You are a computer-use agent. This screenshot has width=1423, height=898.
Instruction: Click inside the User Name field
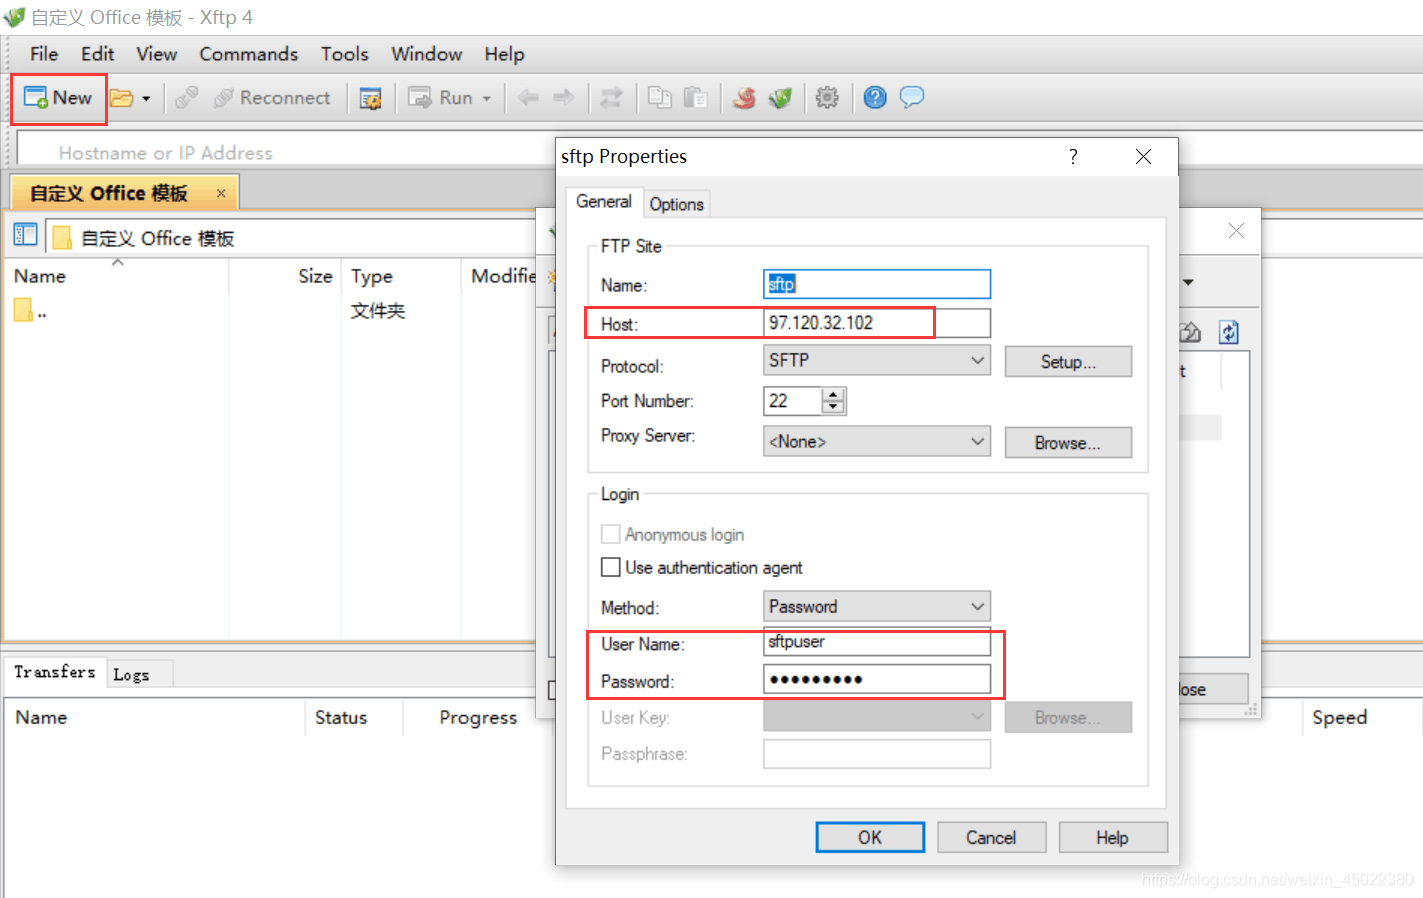point(877,642)
